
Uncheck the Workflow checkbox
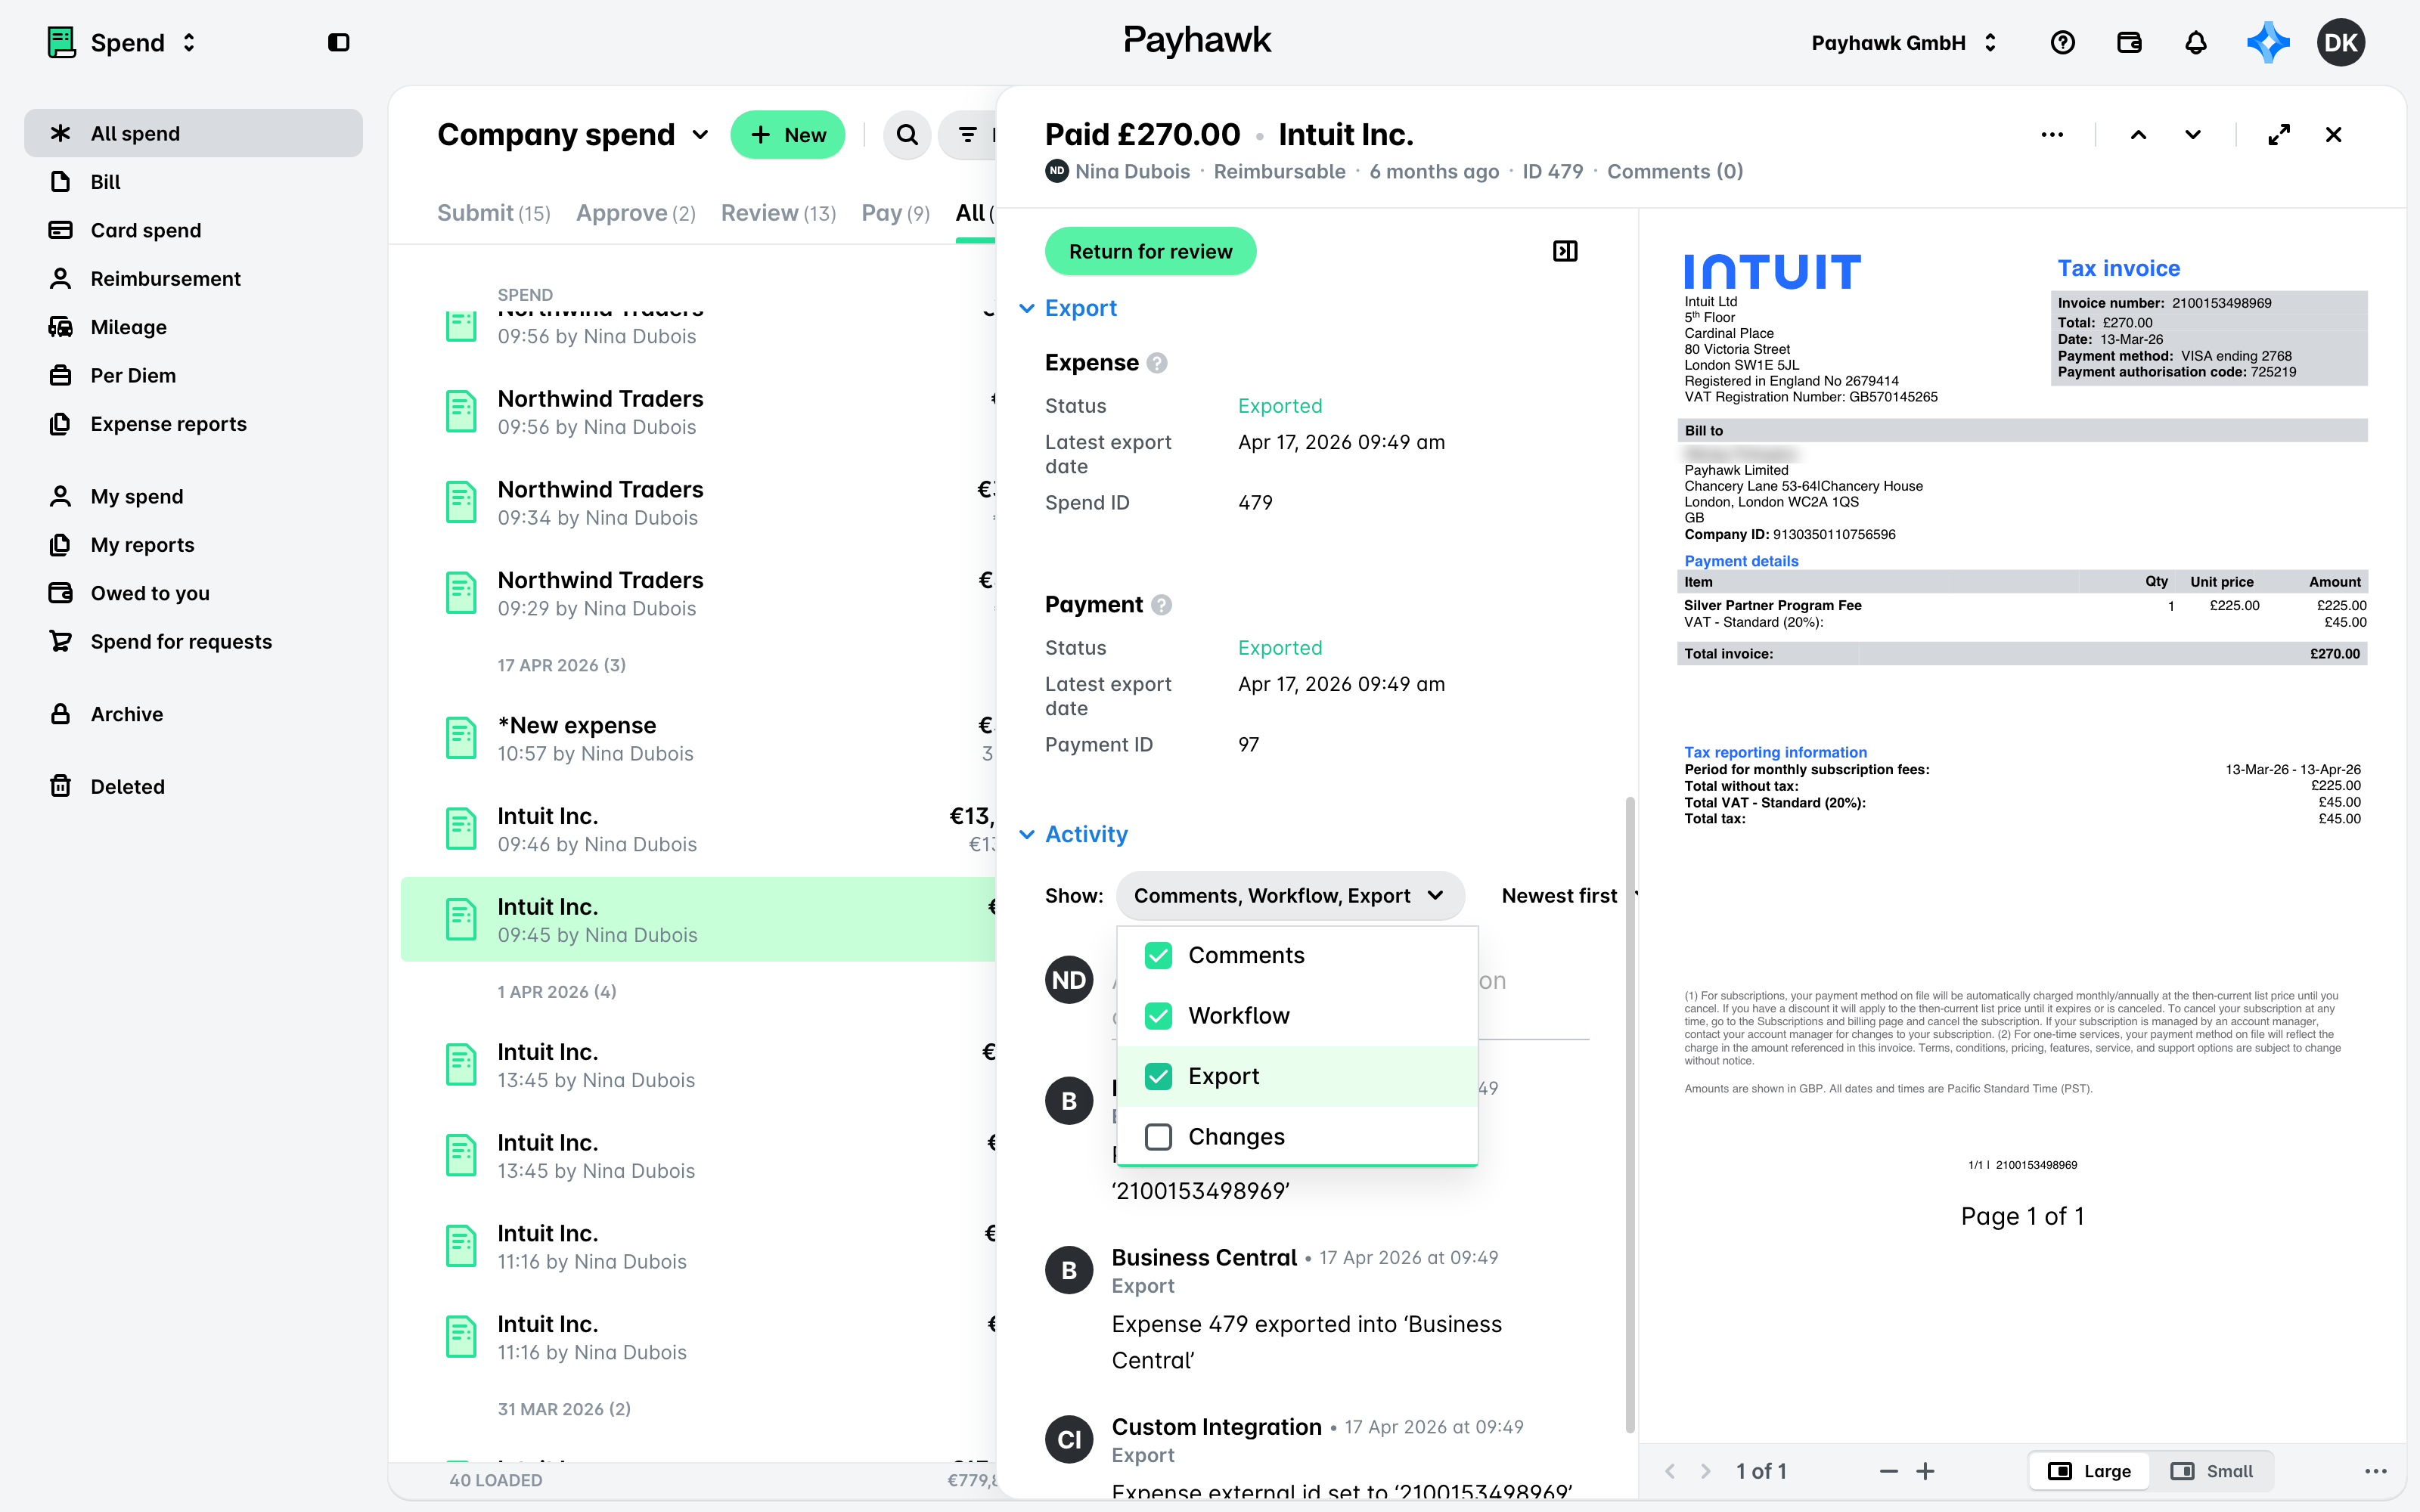point(1158,1016)
